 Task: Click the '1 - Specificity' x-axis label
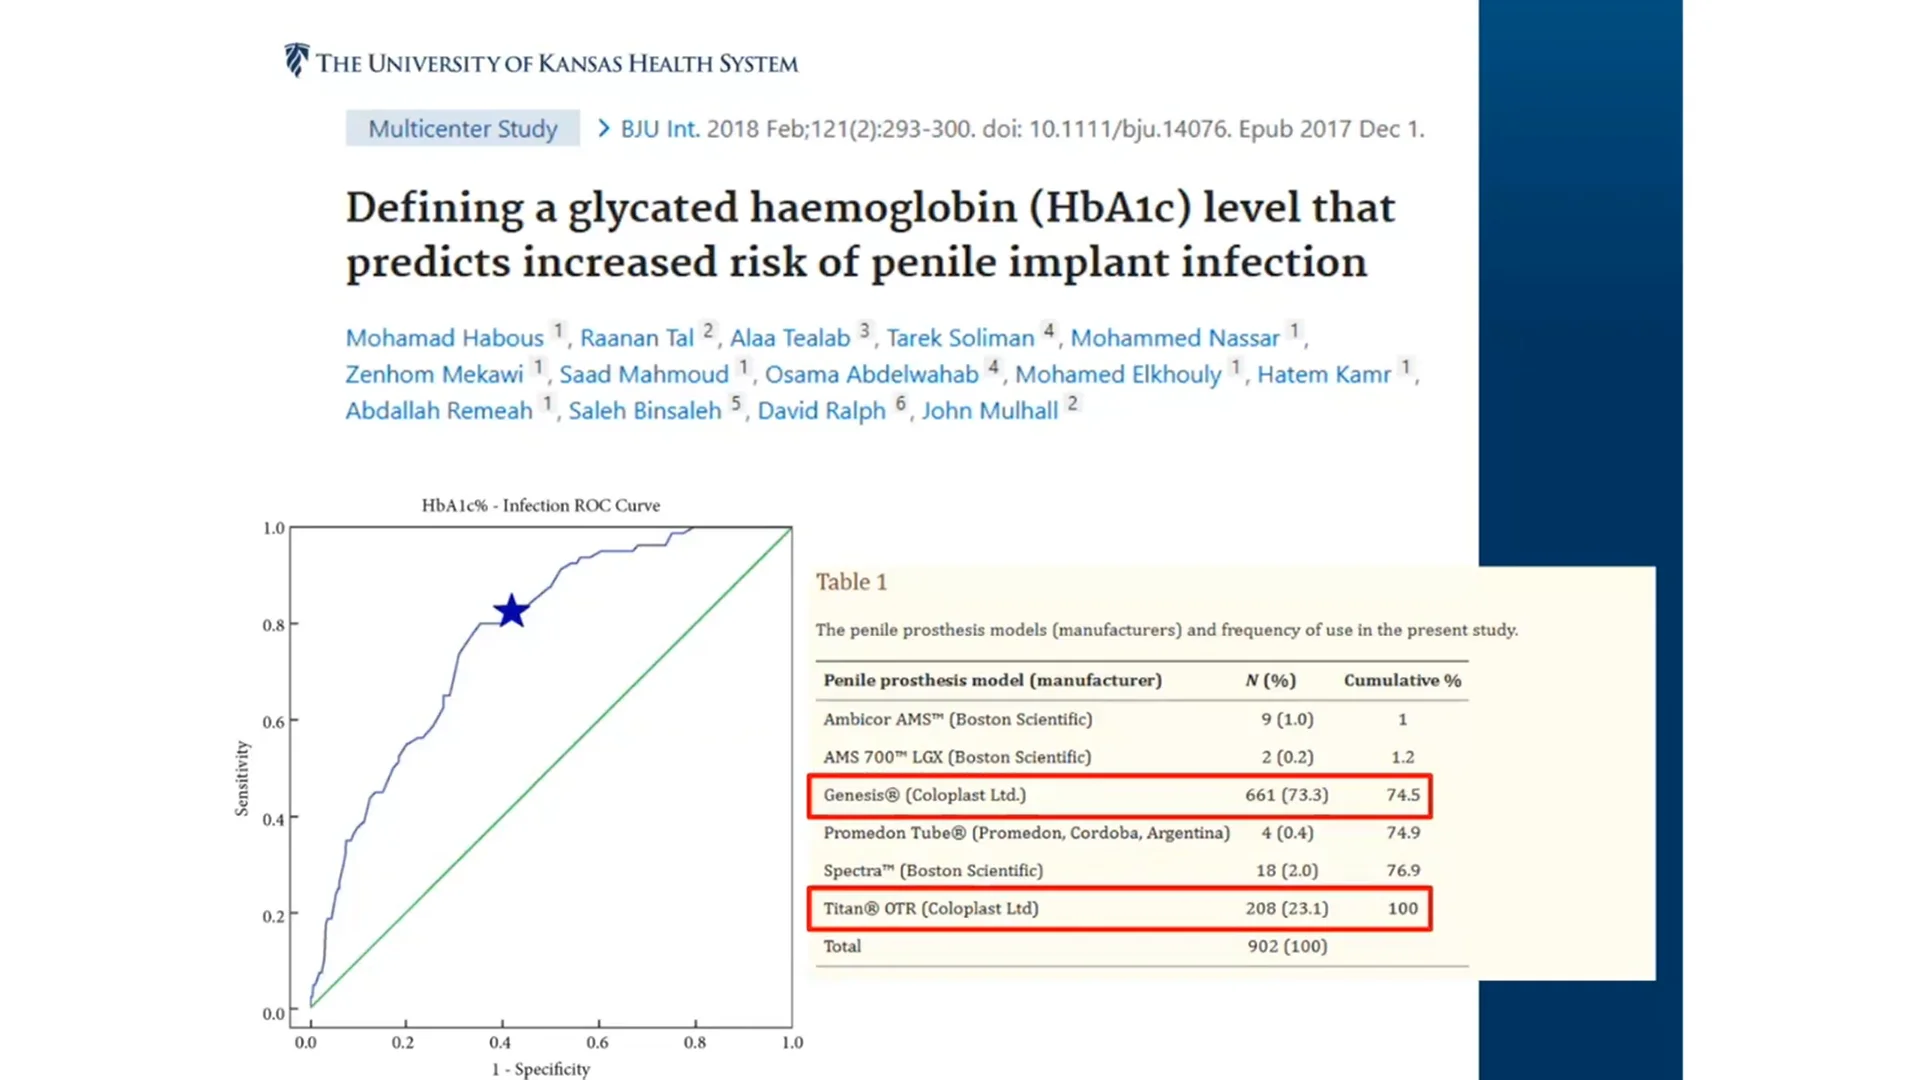[x=541, y=1068]
